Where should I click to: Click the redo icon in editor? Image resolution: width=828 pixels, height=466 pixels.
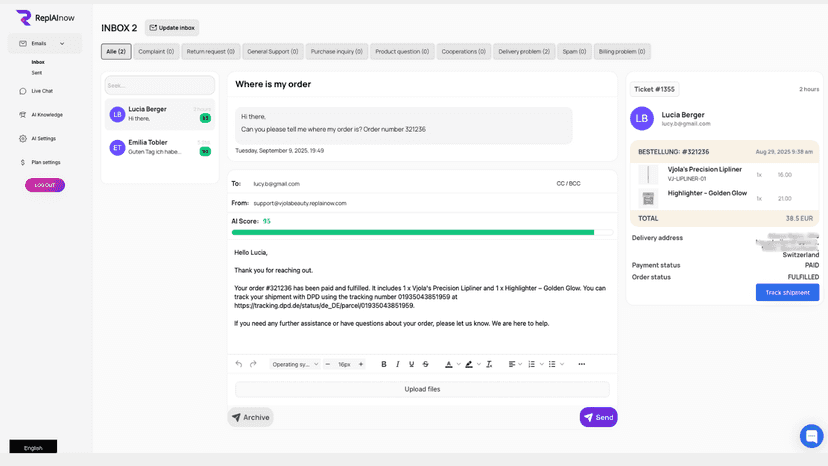[253, 364]
